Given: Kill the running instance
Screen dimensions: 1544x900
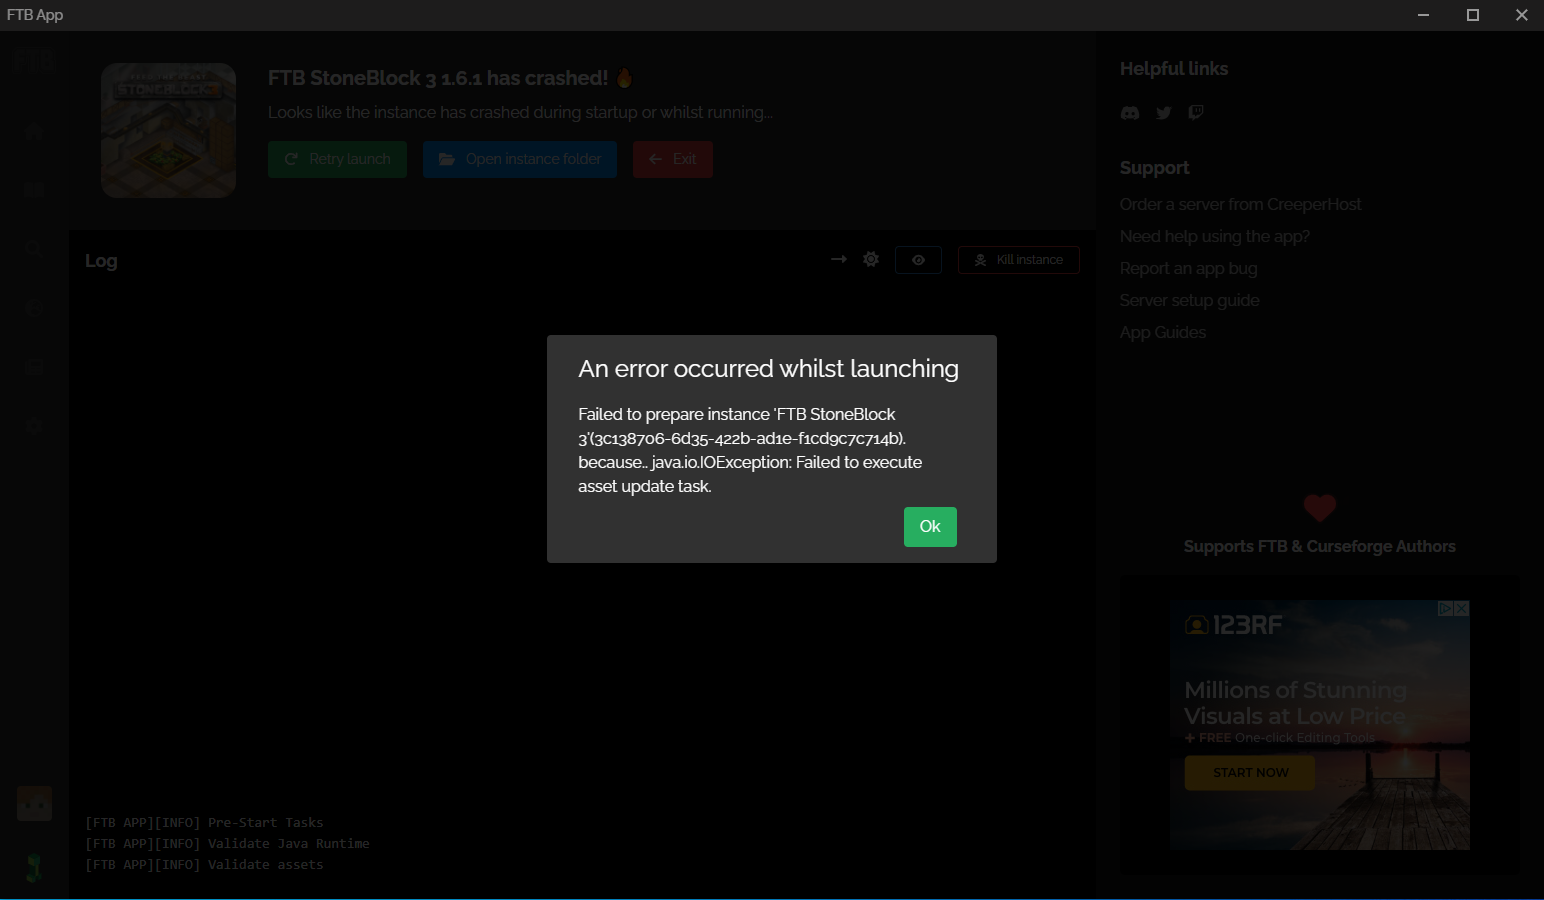Looking at the screenshot, I should (x=1018, y=259).
